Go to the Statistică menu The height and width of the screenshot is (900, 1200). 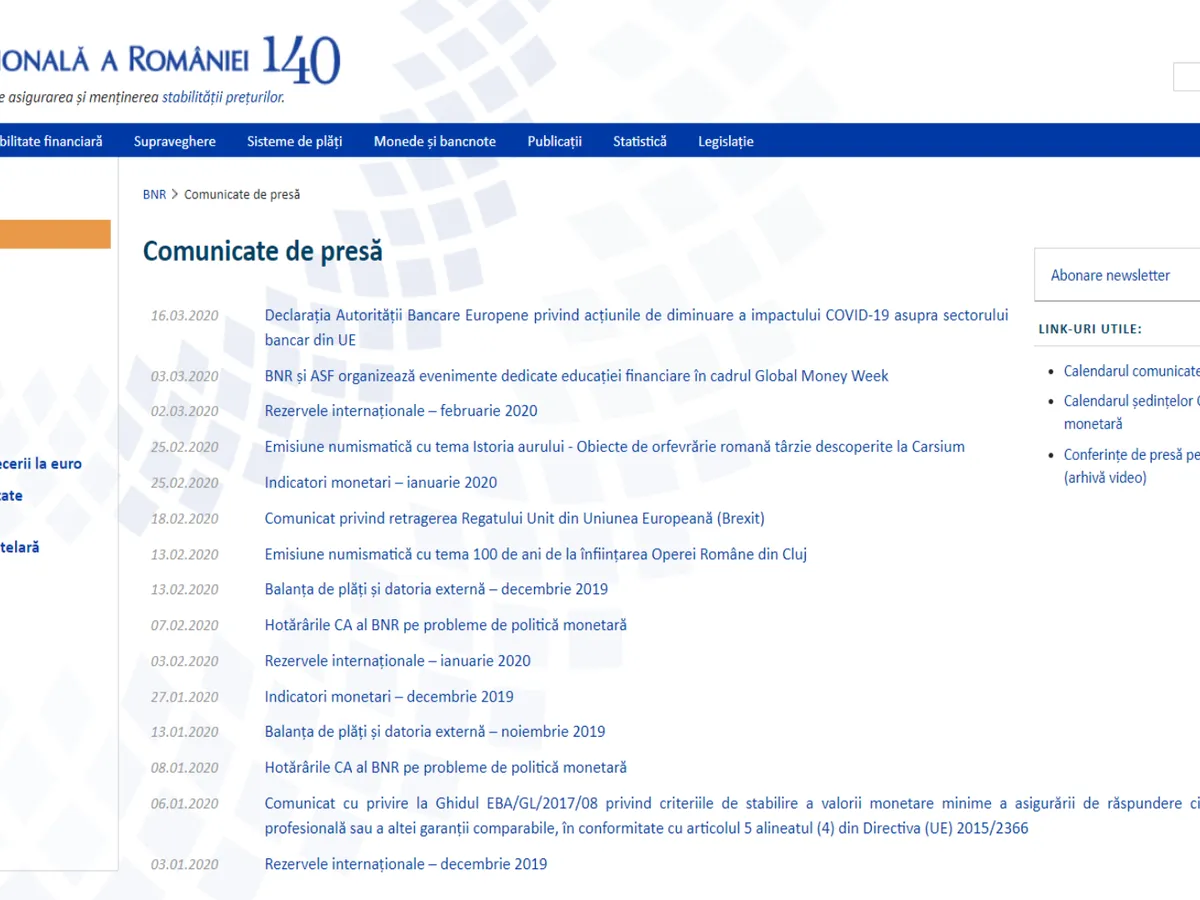coord(639,141)
